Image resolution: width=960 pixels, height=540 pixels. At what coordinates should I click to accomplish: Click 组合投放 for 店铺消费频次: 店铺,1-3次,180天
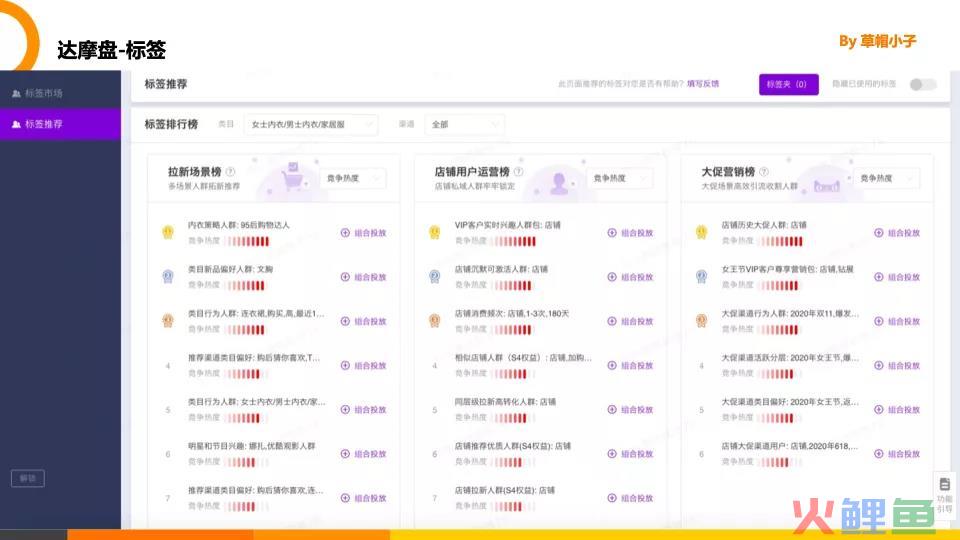click(631, 321)
